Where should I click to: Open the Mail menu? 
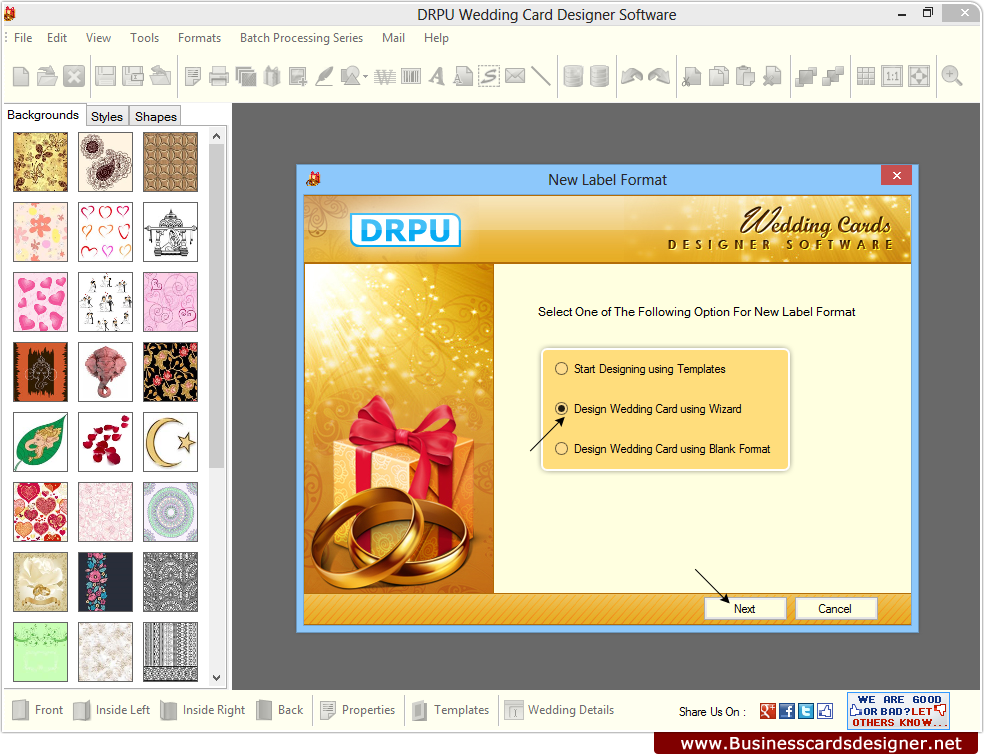[x=393, y=38]
